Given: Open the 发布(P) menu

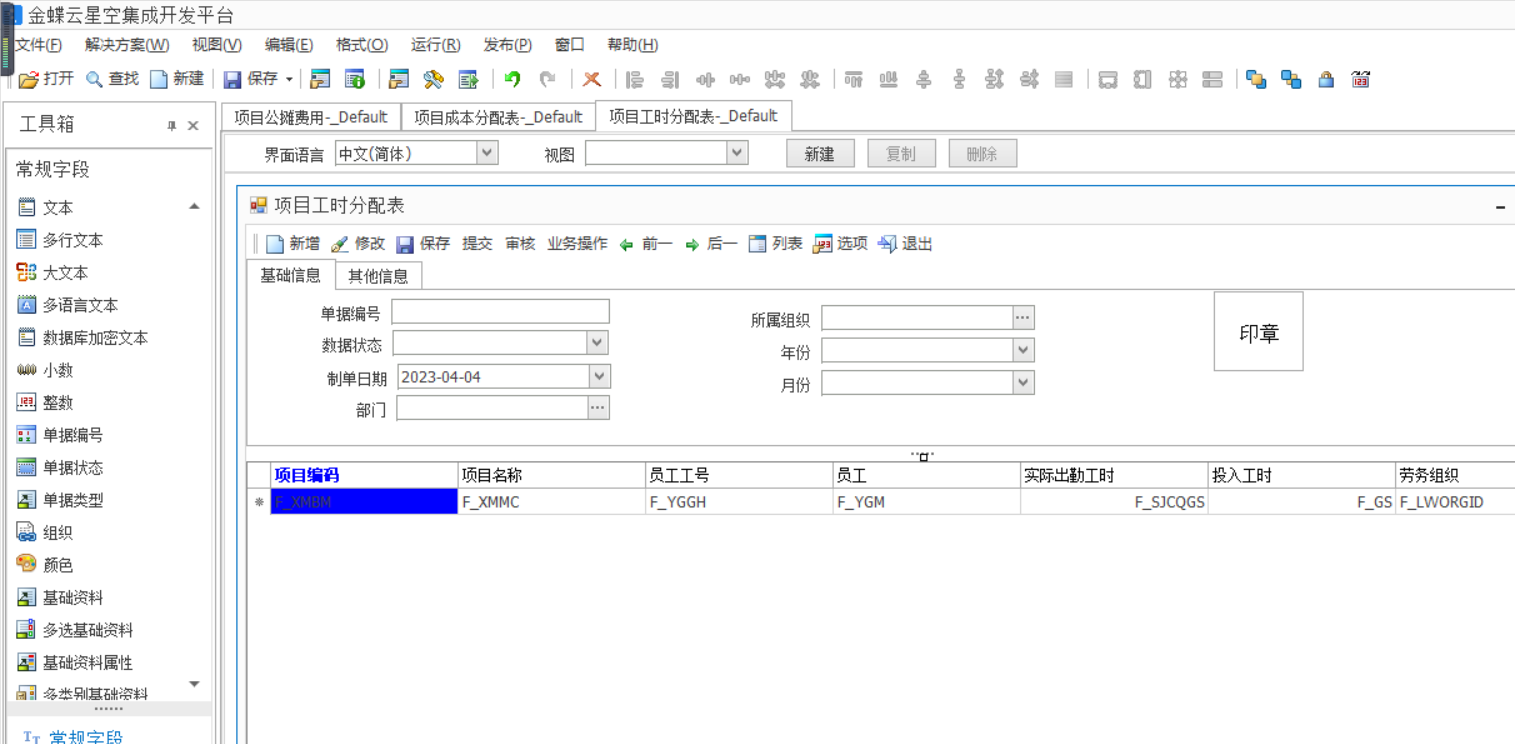Looking at the screenshot, I should pos(508,45).
